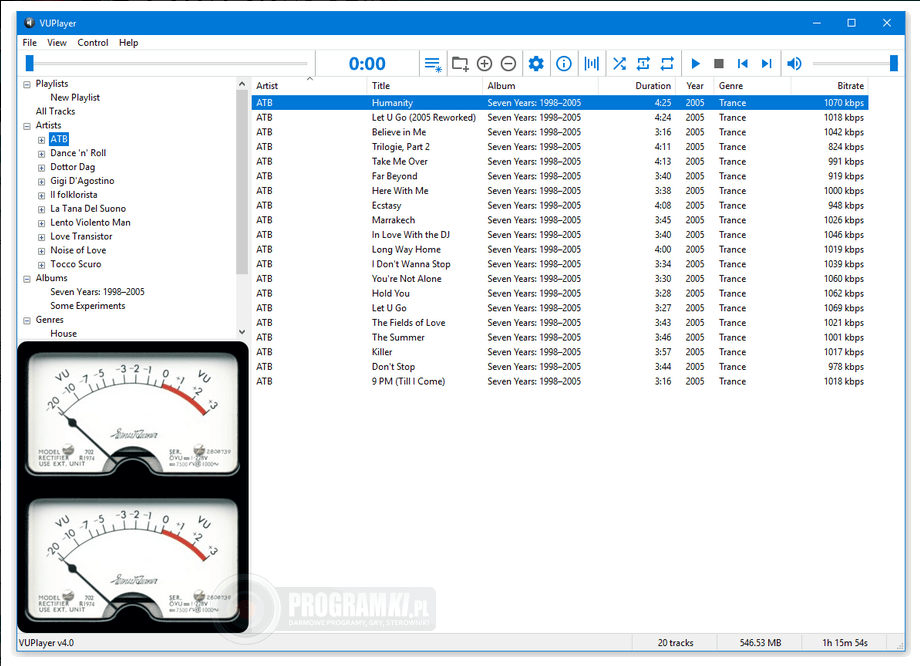Open the playlist options icon

(433, 64)
